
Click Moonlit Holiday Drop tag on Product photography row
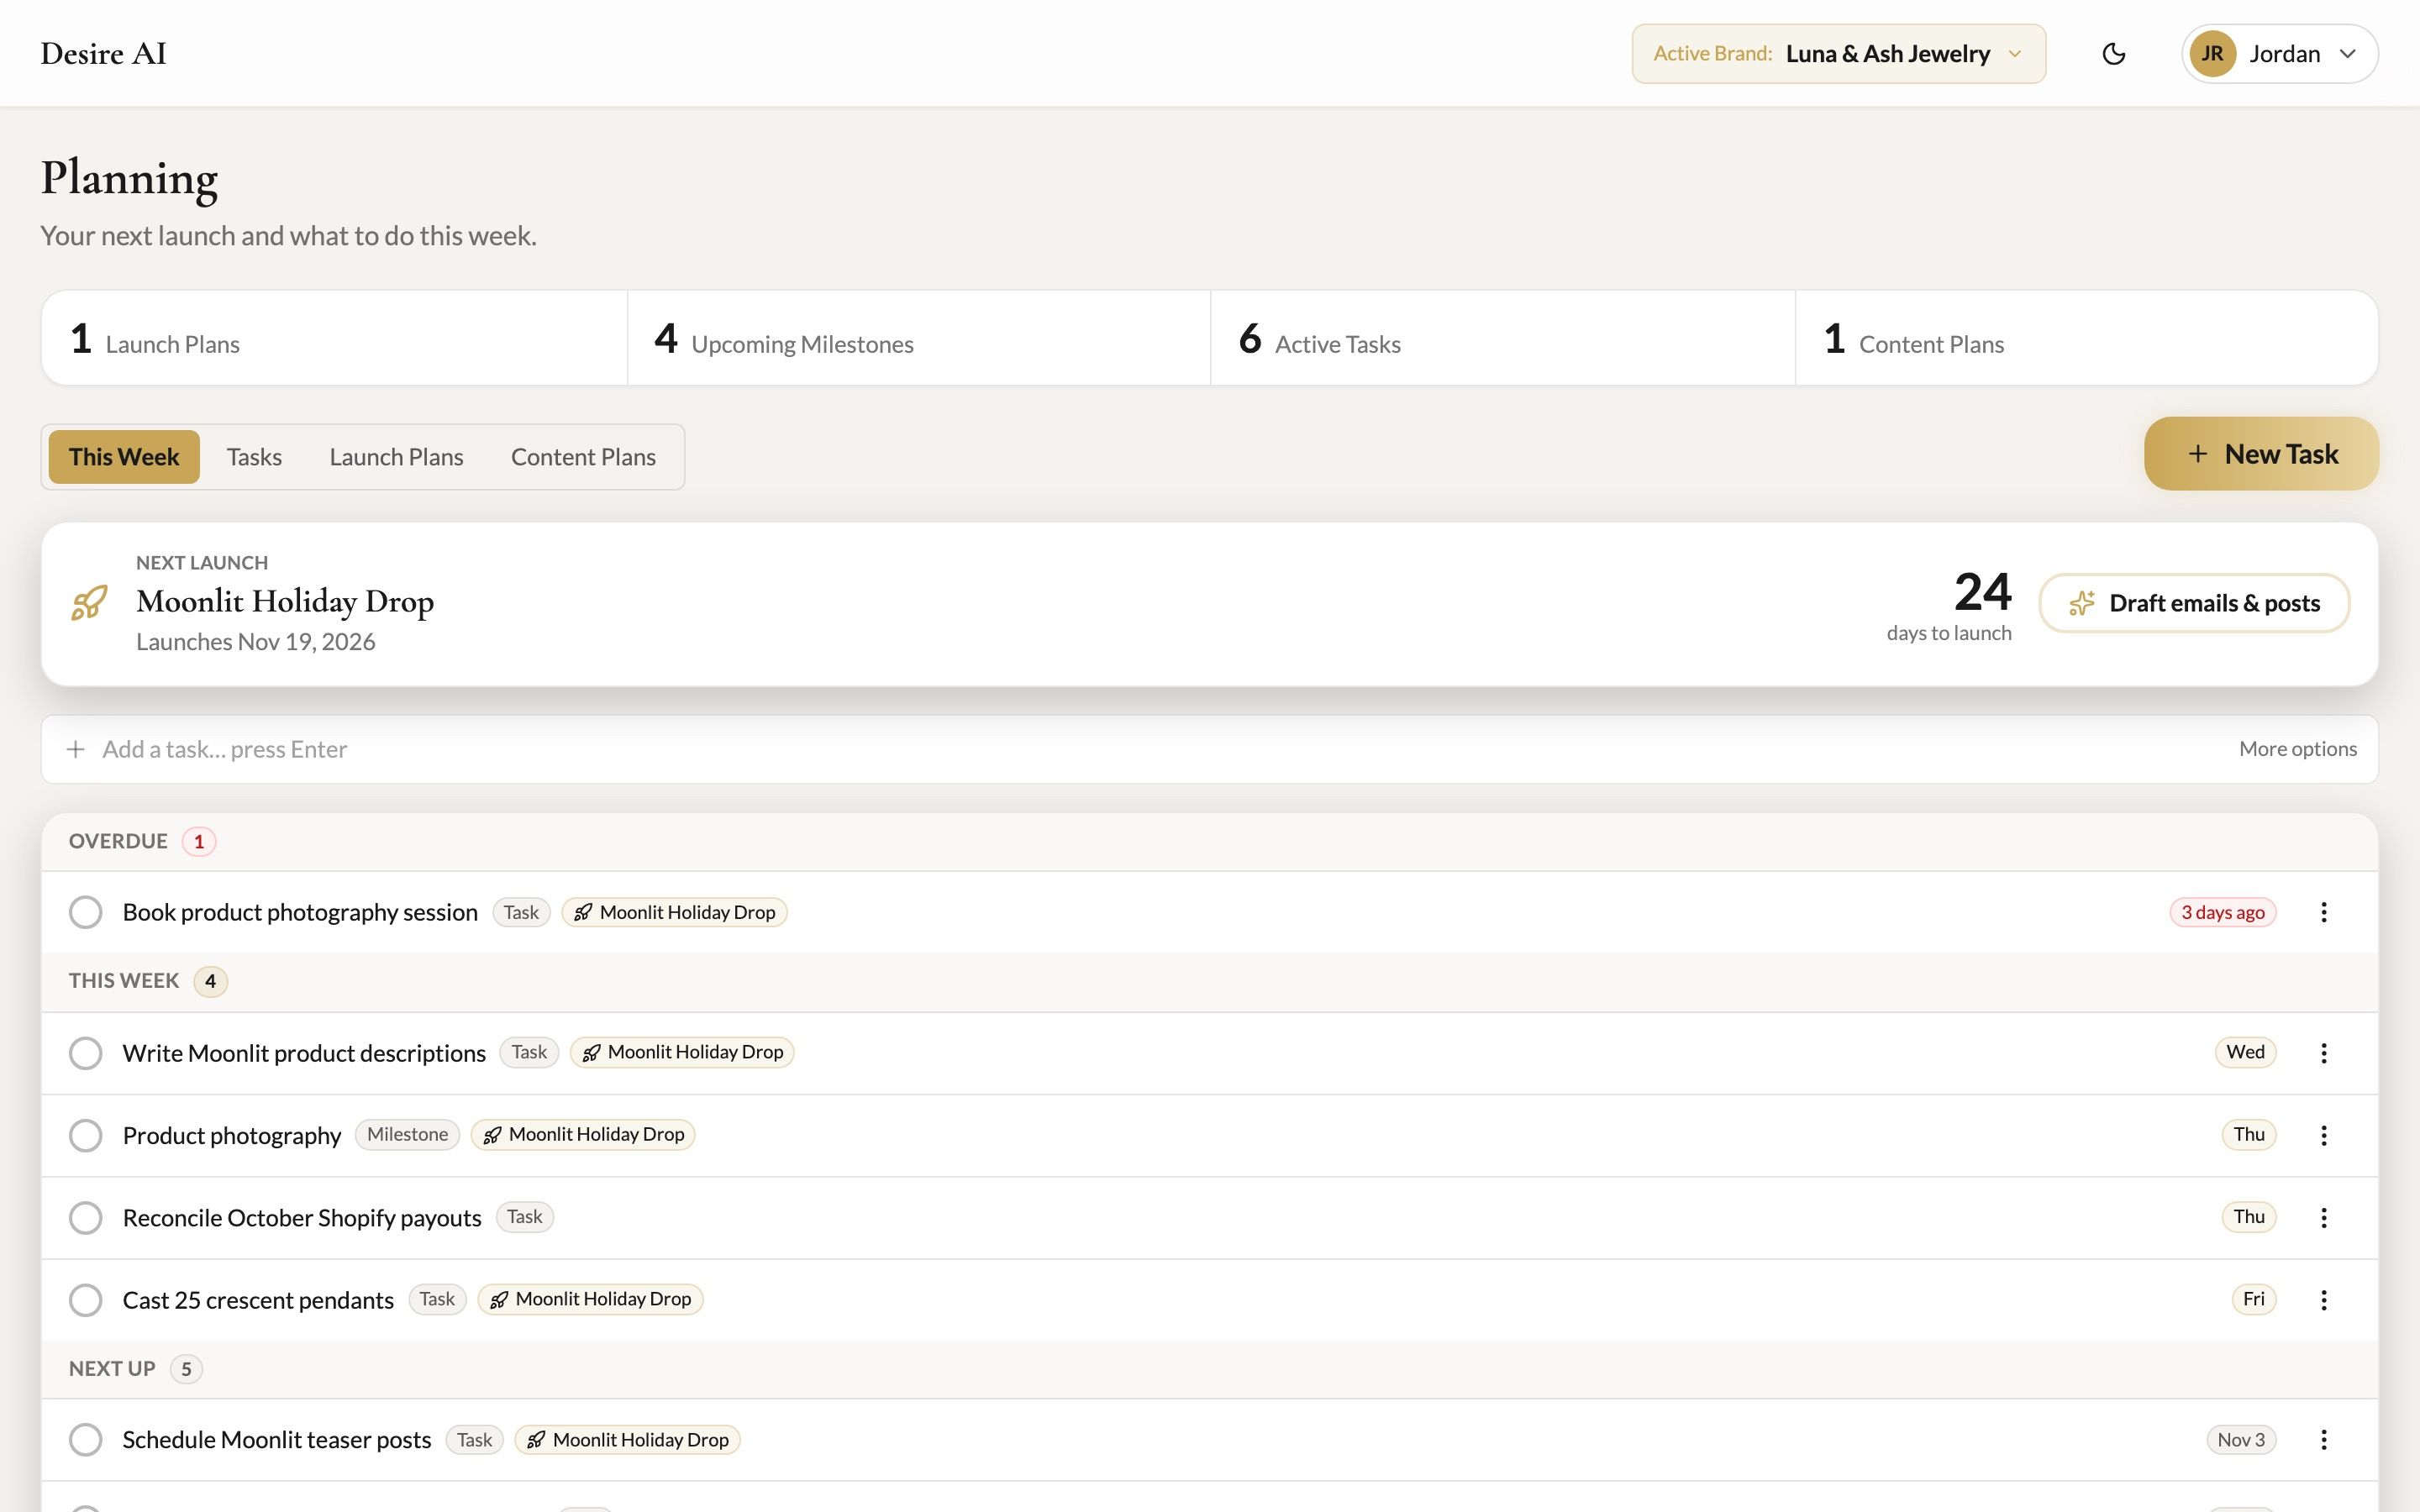[x=583, y=1134]
